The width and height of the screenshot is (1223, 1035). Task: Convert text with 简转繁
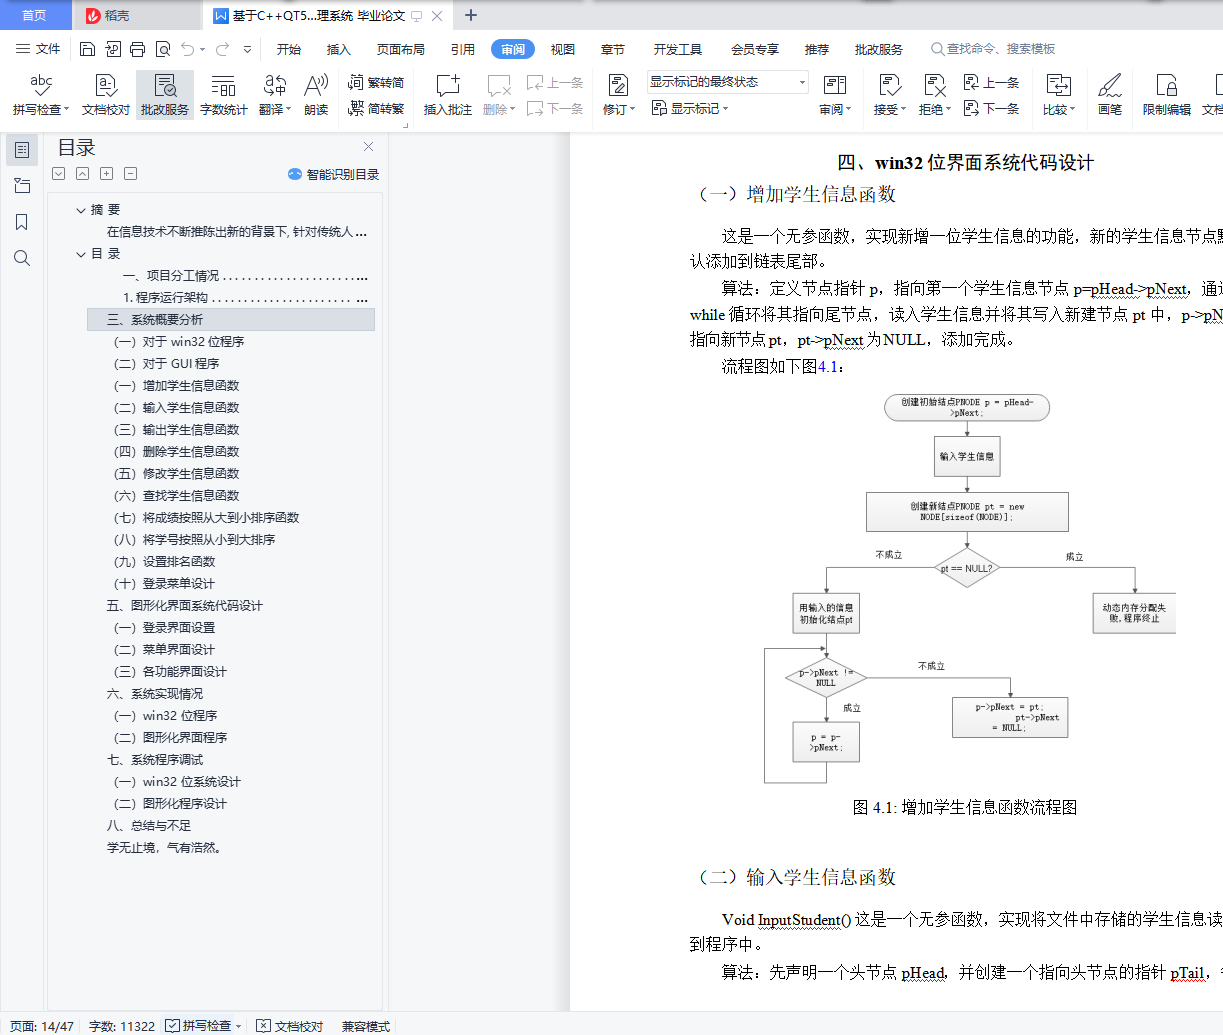point(376,108)
